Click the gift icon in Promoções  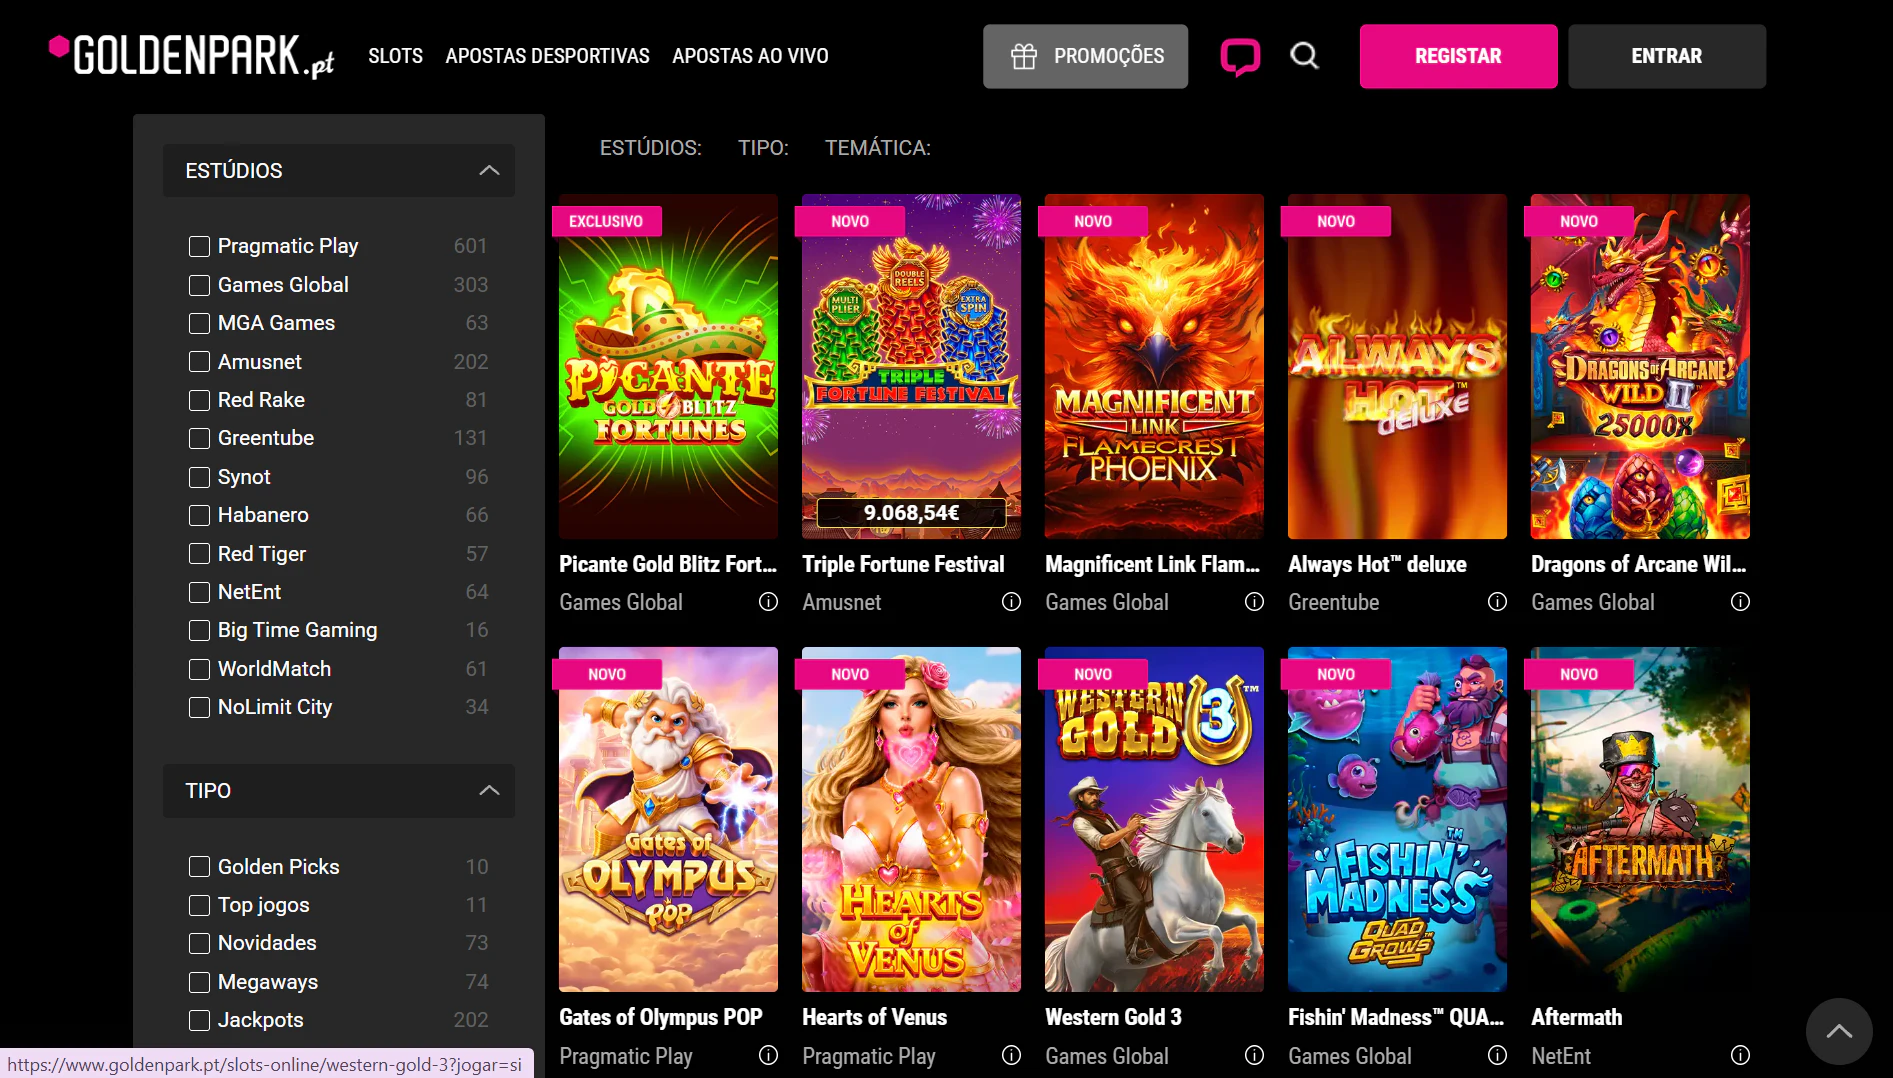point(1023,56)
